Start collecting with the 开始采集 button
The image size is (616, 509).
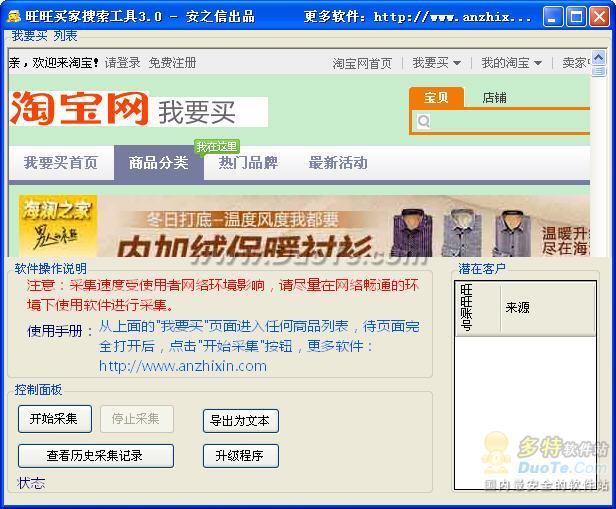coord(55,419)
